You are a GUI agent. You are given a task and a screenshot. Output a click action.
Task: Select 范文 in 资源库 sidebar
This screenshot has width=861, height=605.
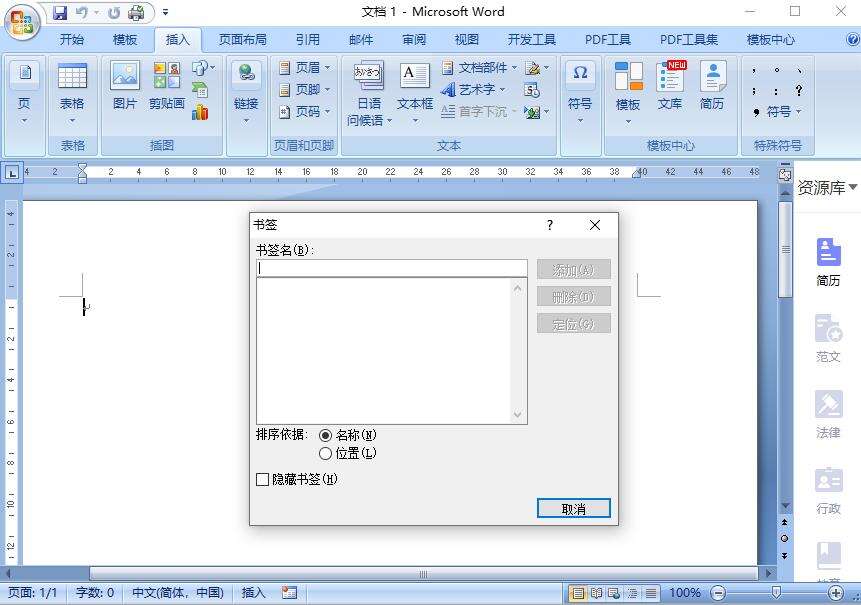point(828,338)
